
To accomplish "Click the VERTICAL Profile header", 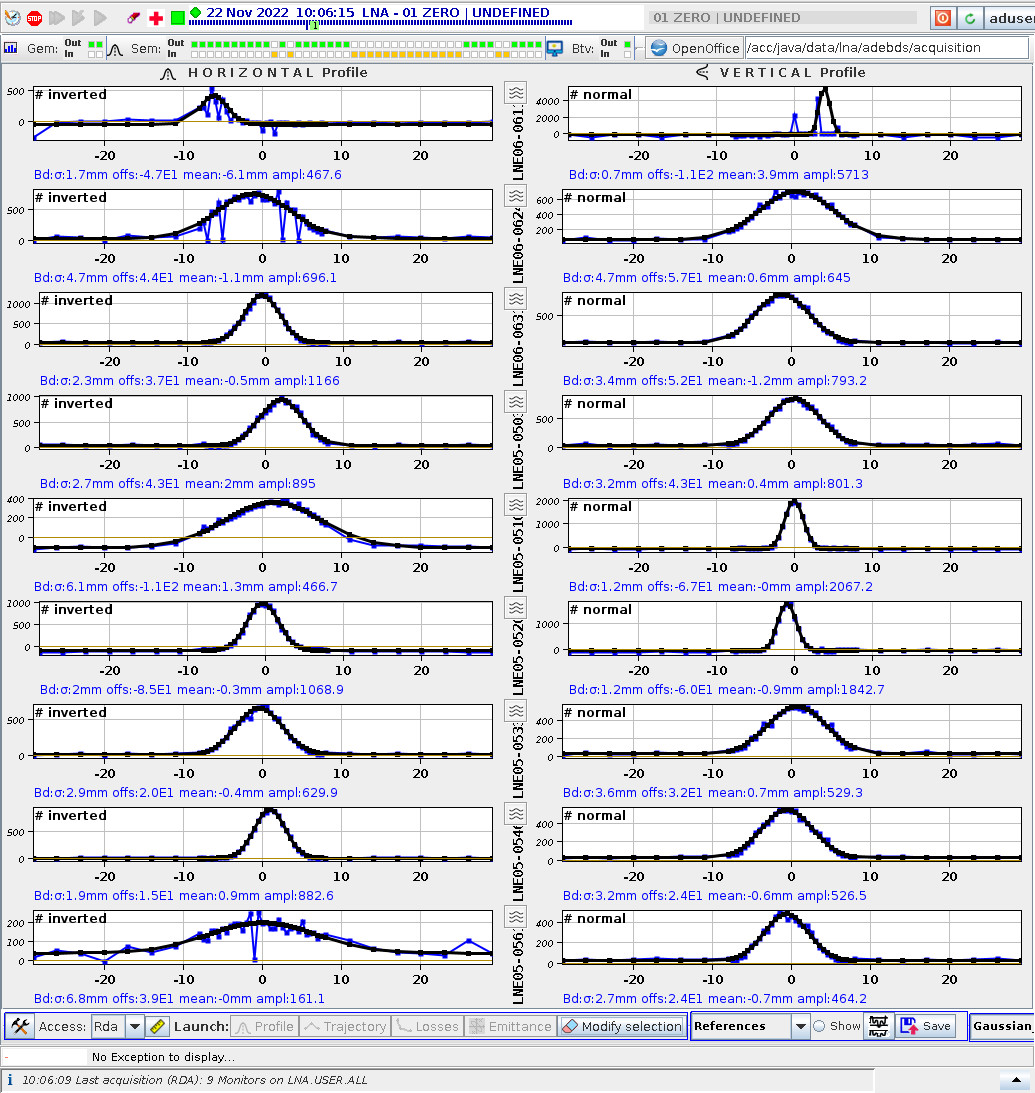I will tap(792, 72).
